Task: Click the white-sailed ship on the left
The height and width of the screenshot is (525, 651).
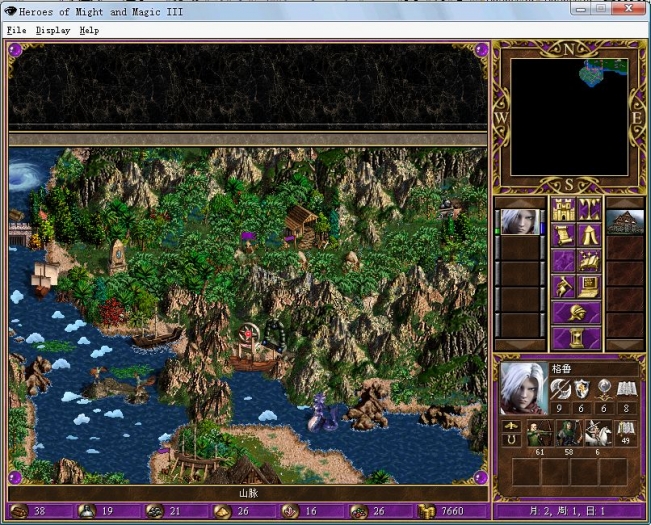Action: tap(45, 279)
